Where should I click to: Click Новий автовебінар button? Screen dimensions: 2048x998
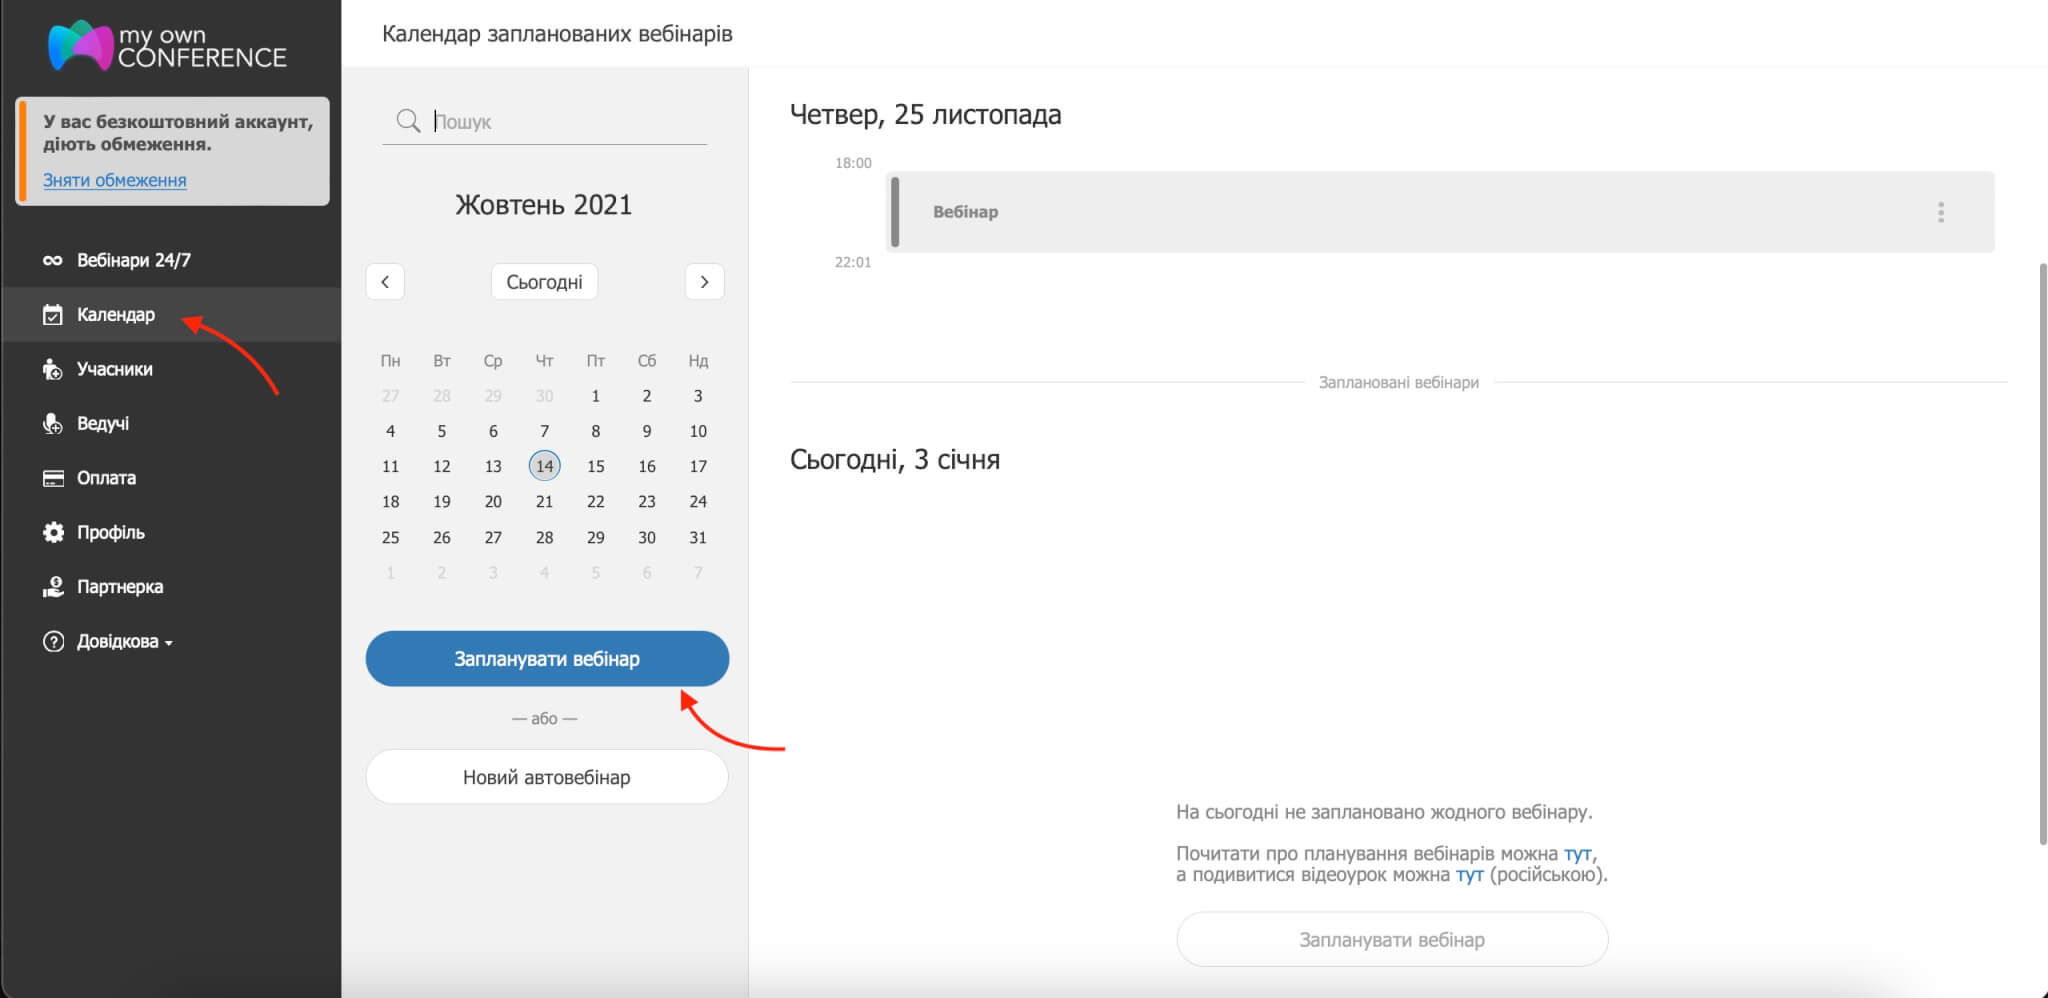546,776
